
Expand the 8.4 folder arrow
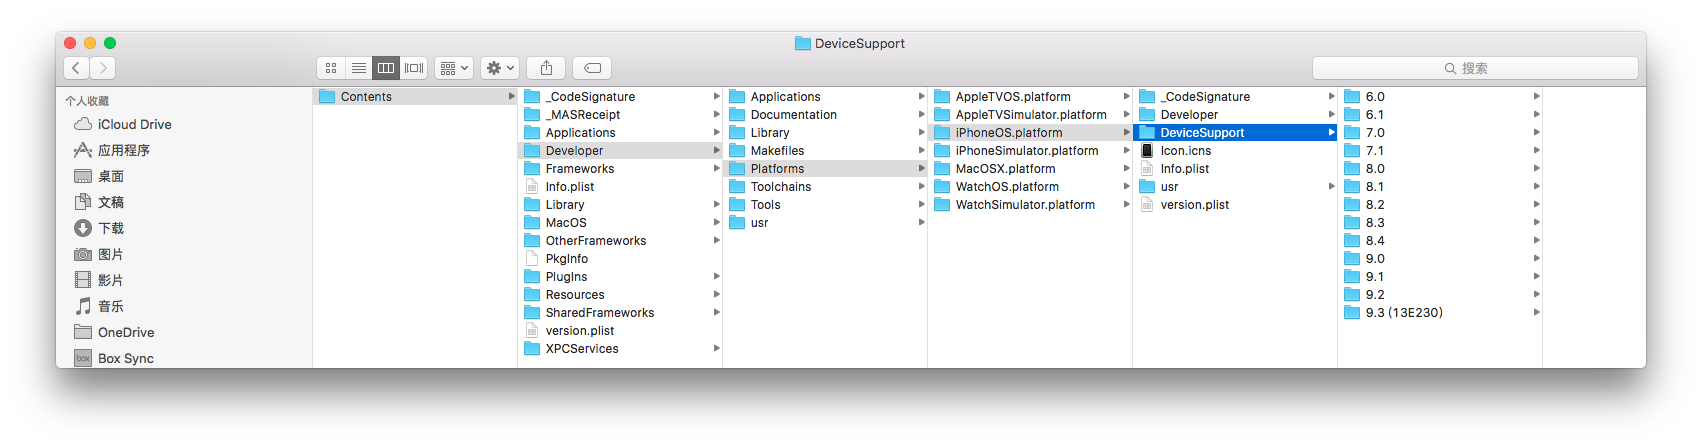point(1537,241)
